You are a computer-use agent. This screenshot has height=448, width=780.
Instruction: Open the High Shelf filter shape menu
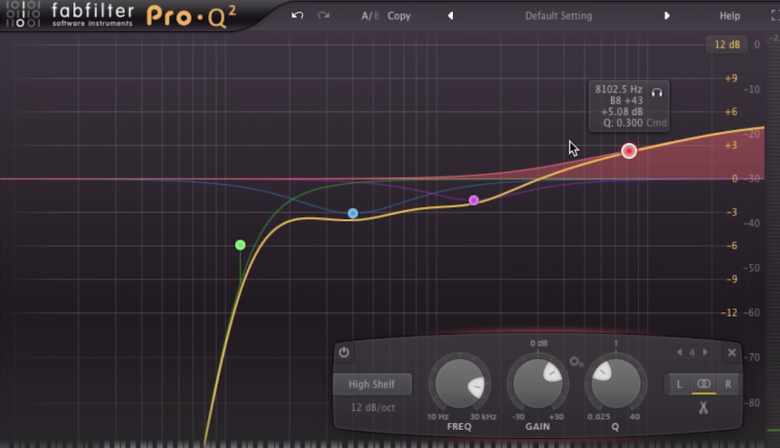(372, 384)
